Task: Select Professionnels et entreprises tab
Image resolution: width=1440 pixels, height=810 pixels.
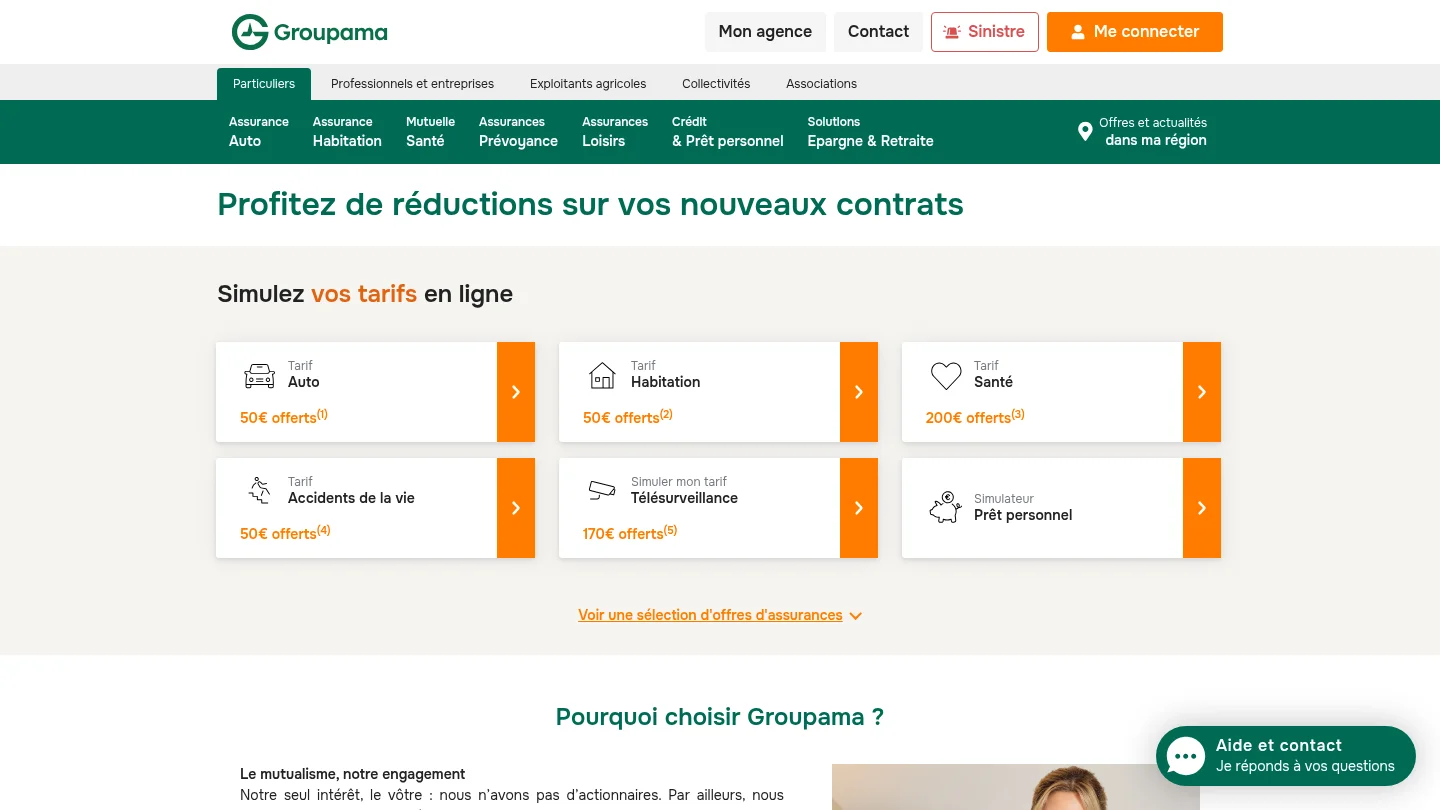Action: tap(412, 84)
